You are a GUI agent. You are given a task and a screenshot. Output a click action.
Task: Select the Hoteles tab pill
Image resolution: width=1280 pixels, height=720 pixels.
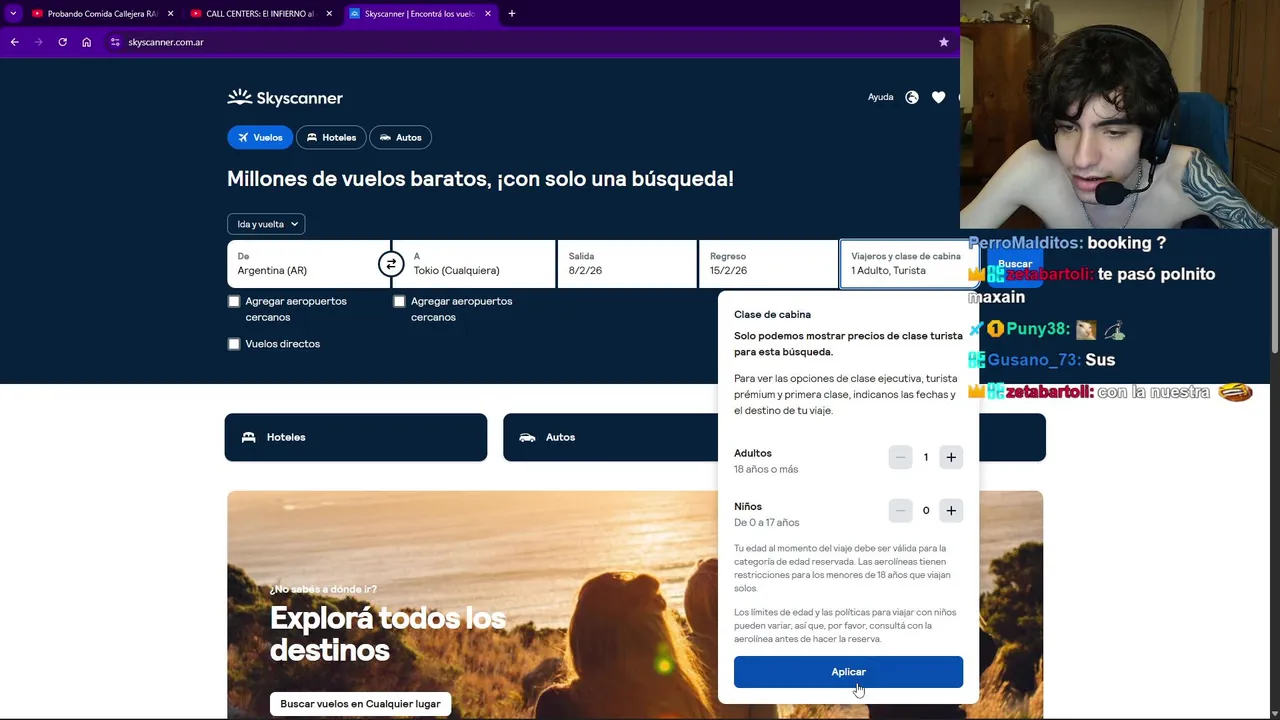point(331,137)
